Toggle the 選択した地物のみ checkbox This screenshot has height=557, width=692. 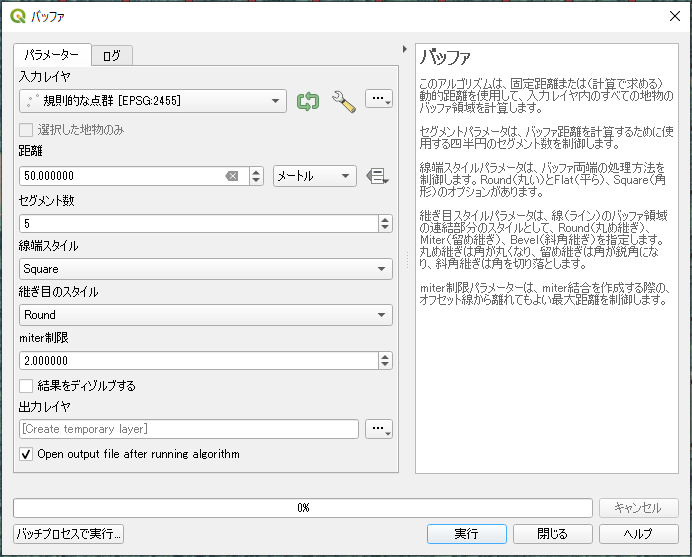click(x=26, y=130)
